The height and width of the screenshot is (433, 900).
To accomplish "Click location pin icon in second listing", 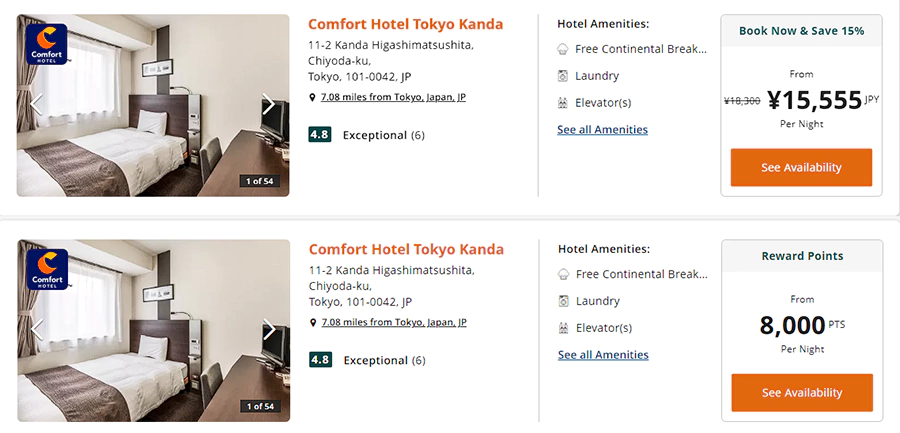I will tap(313, 323).
